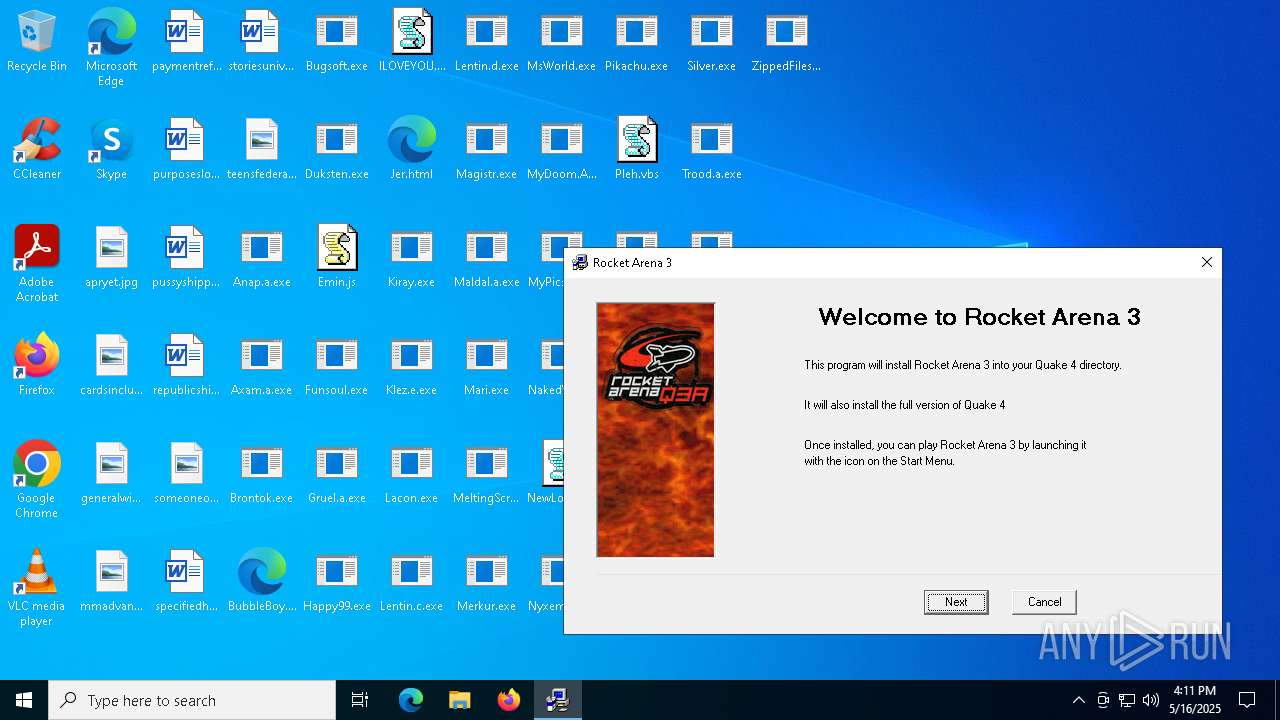Screen dimensions: 1280x720
Task: Select the MyDoom.A desktop icon
Action: tap(561, 149)
